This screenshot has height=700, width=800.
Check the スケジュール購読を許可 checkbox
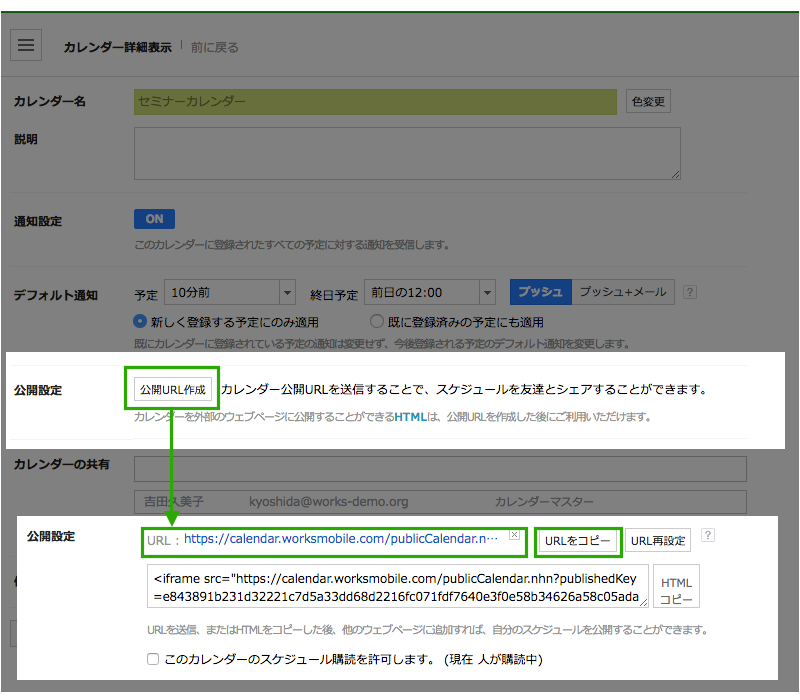(153, 660)
